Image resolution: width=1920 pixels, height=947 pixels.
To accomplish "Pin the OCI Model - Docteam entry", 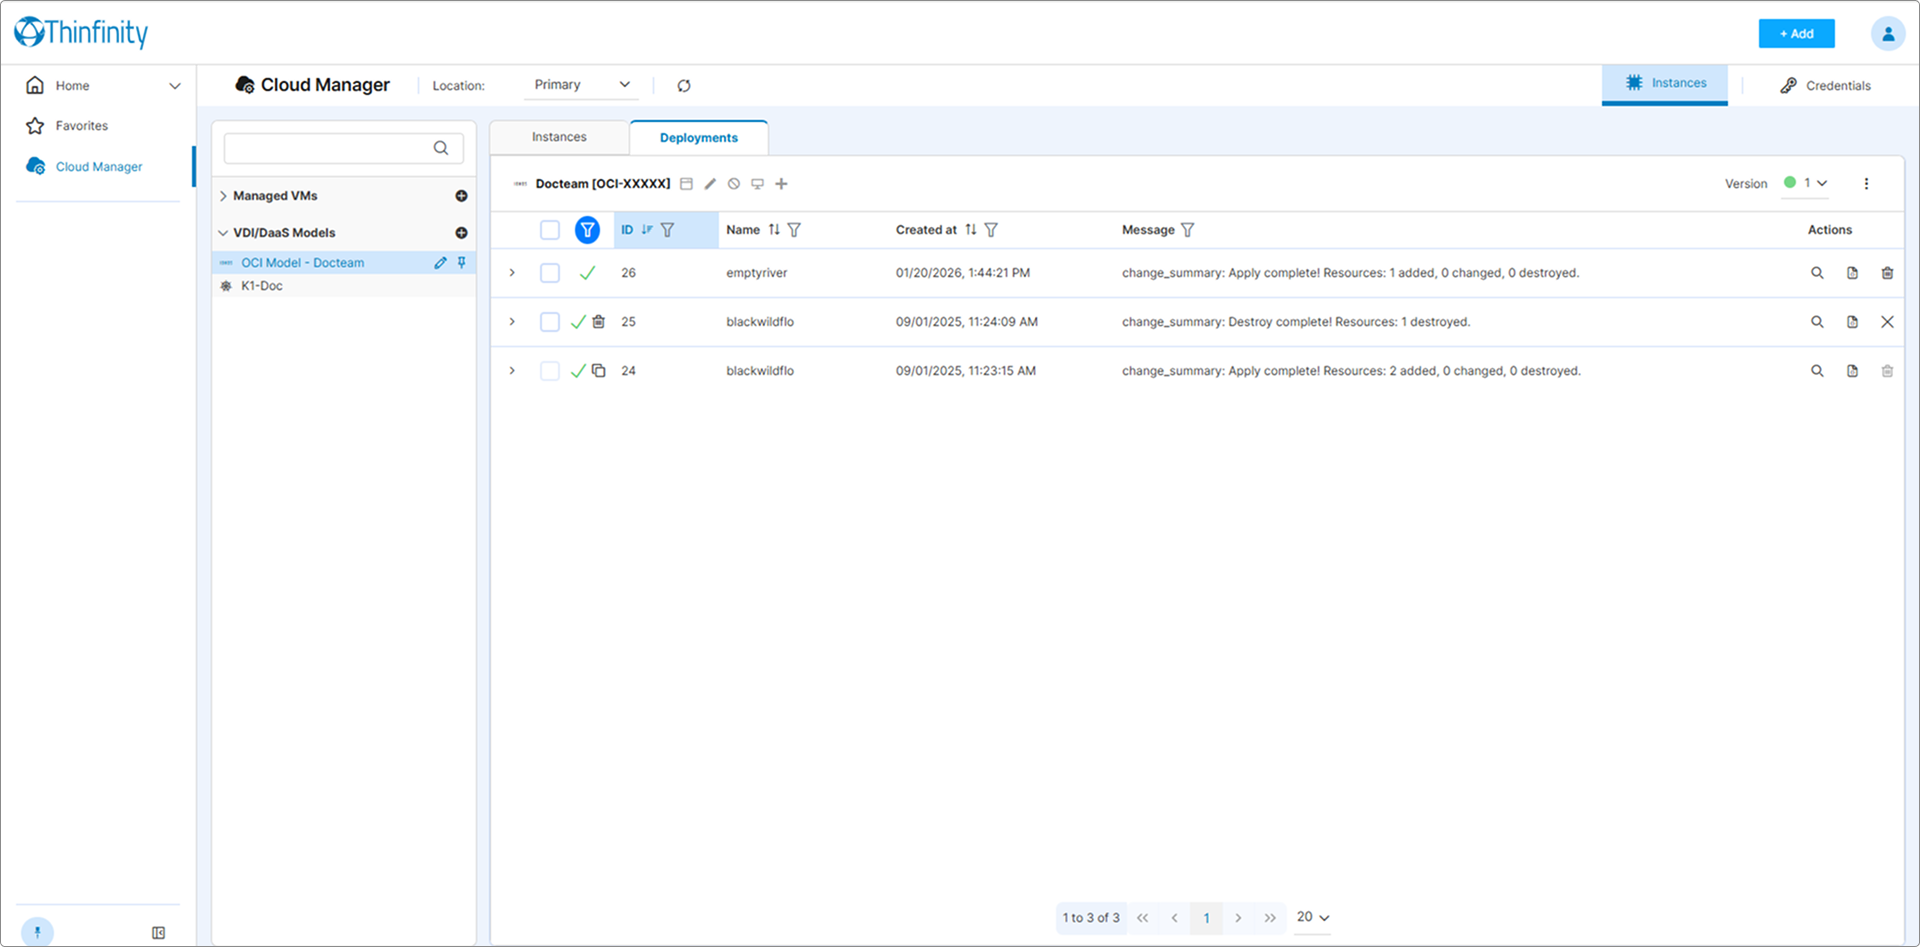I will [462, 263].
